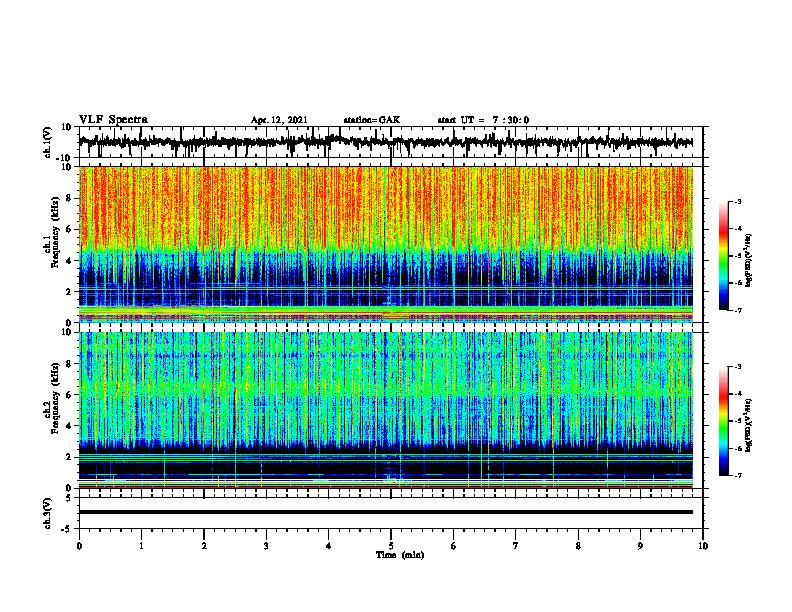Click the "Time (min)" x-axis label
The image size is (792, 612).
400,555
